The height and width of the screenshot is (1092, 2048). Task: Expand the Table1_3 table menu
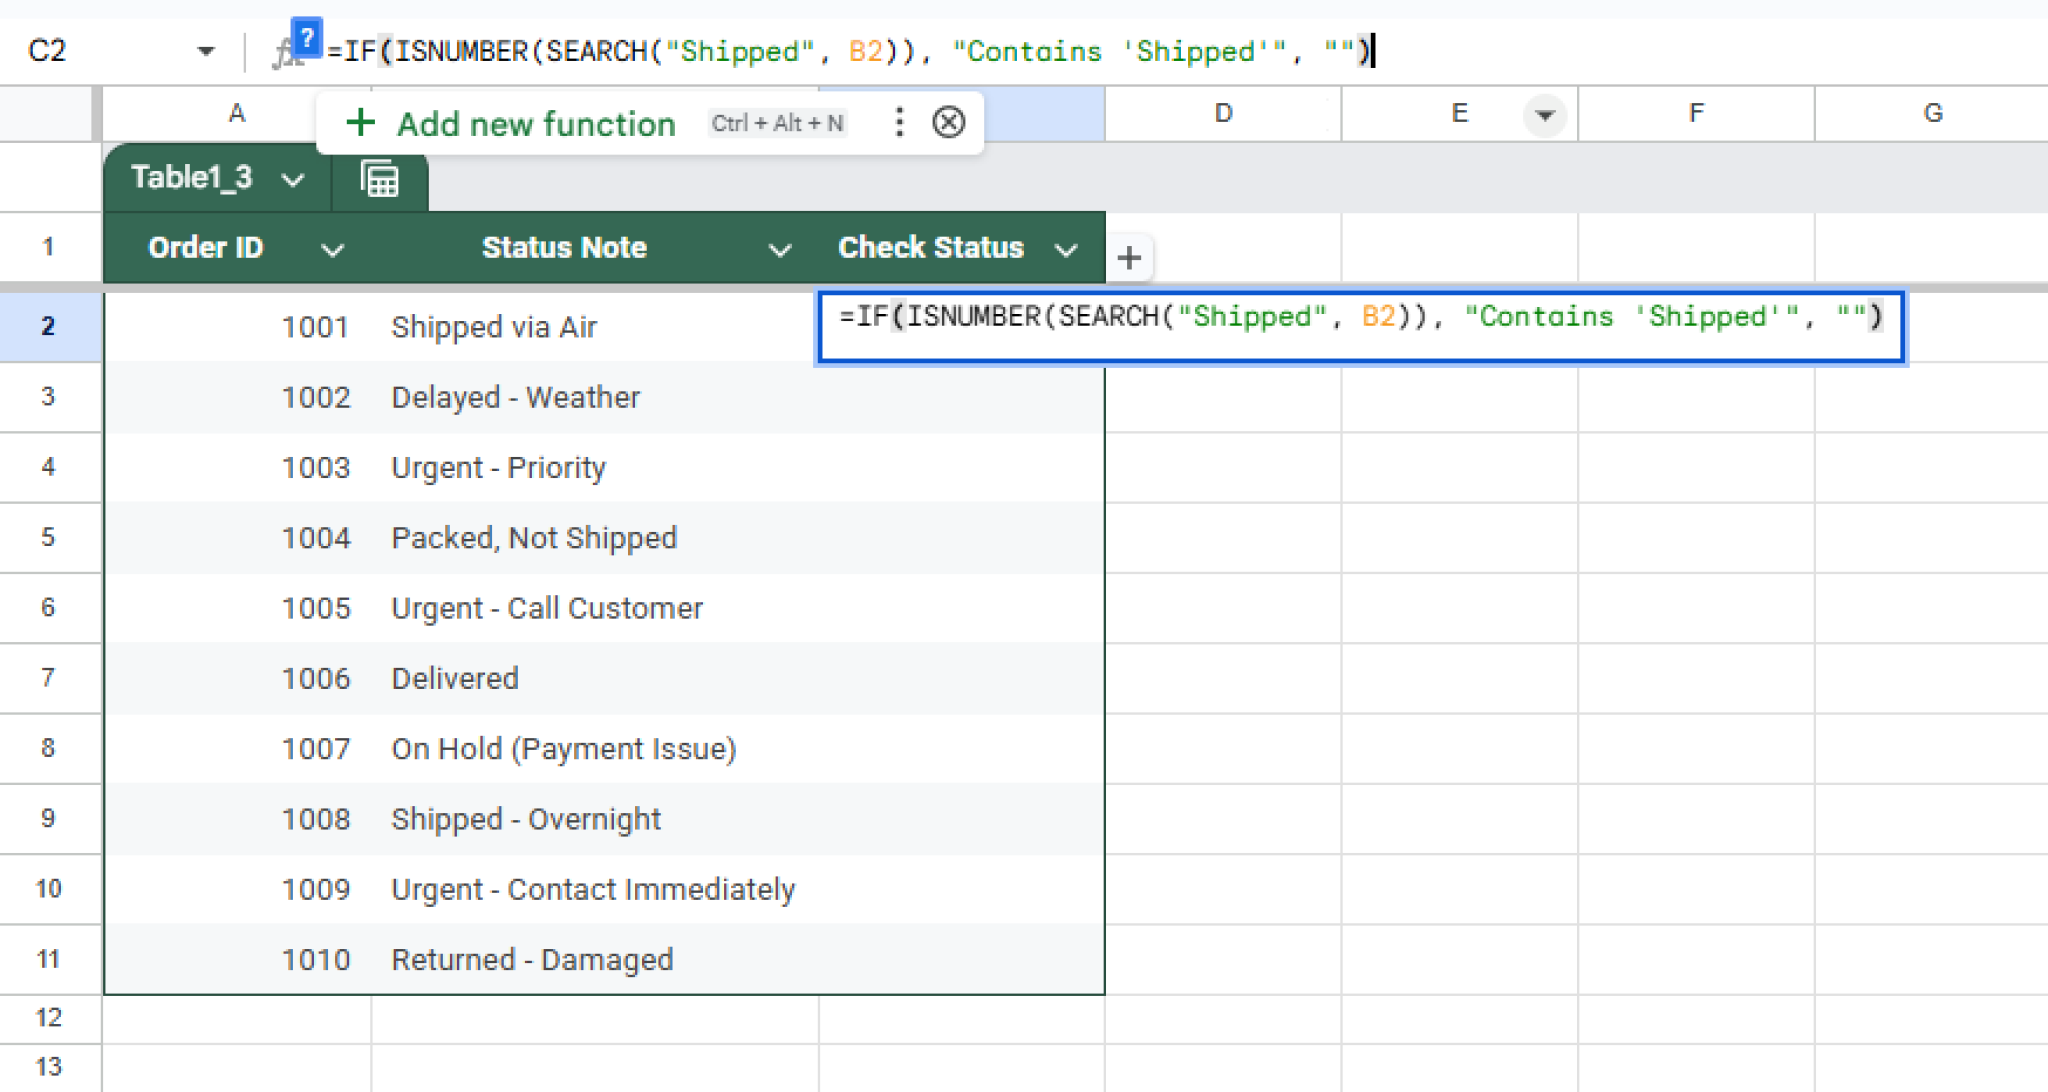[x=293, y=180]
